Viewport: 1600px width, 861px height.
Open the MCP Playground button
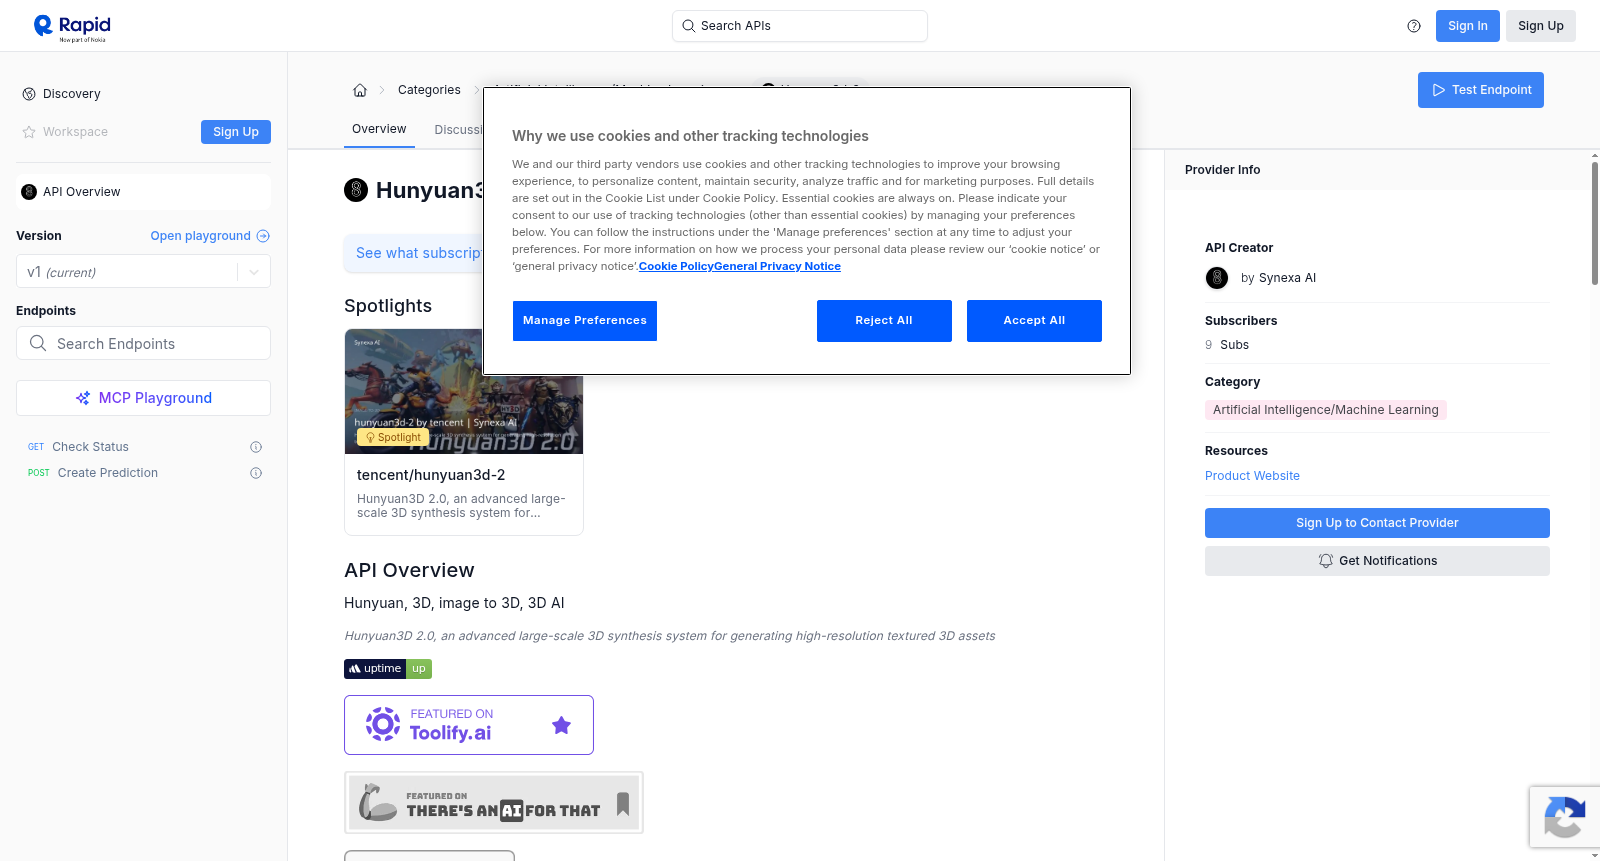pyautogui.click(x=143, y=398)
